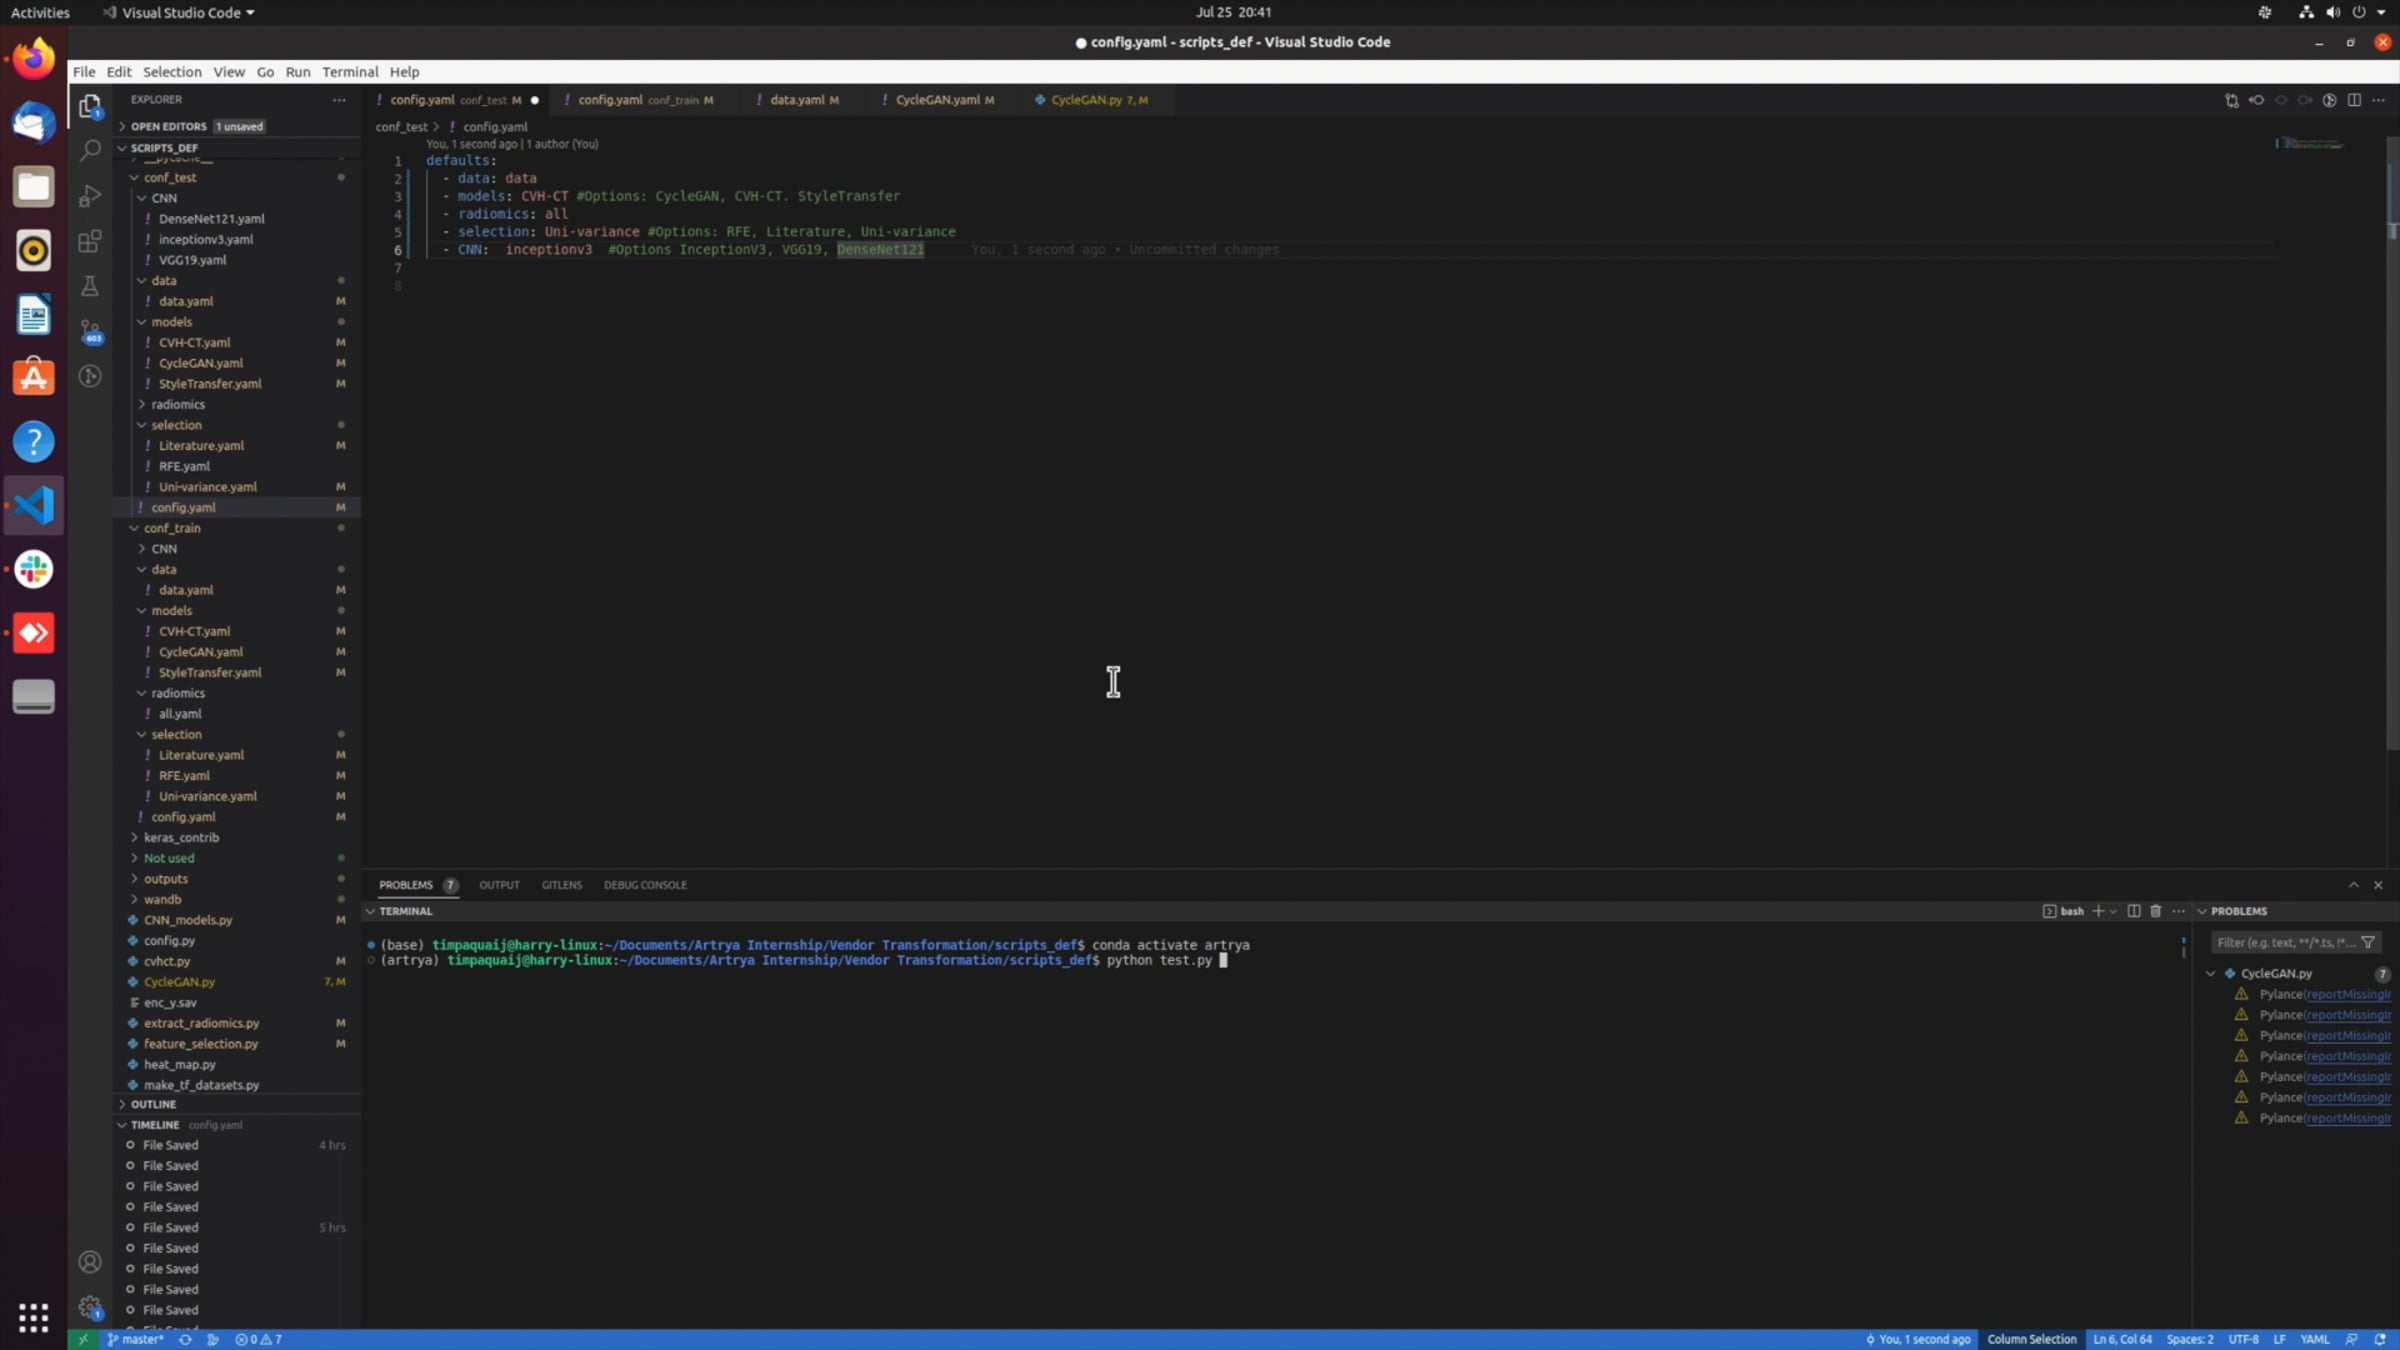Viewport: 2400px width, 1350px height.
Task: Click Ln 6, Col 64 position indicator
Action: [x=2122, y=1340]
